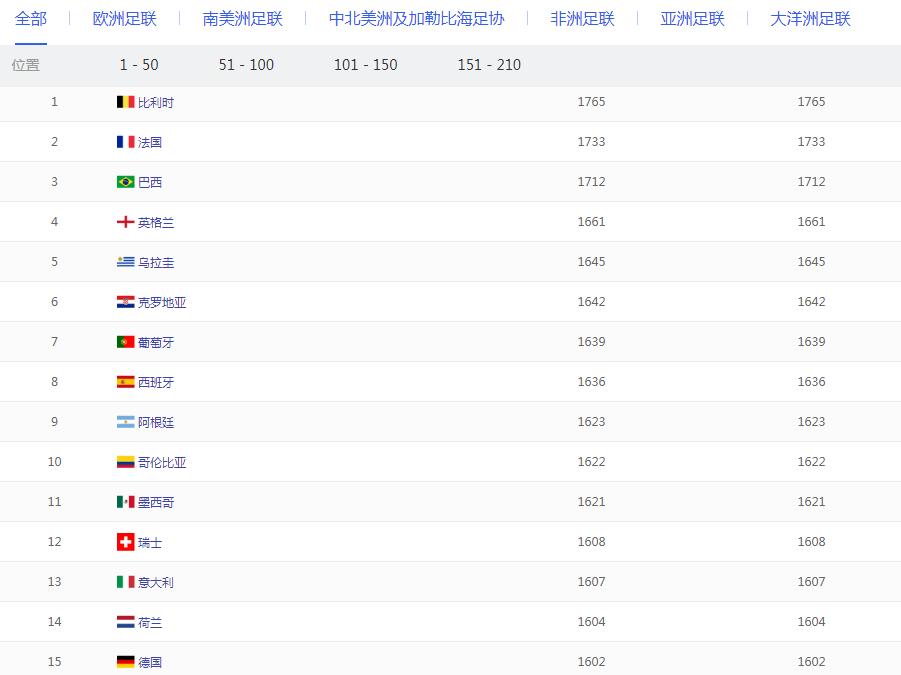Show ranking positions 151 - 210

(489, 65)
